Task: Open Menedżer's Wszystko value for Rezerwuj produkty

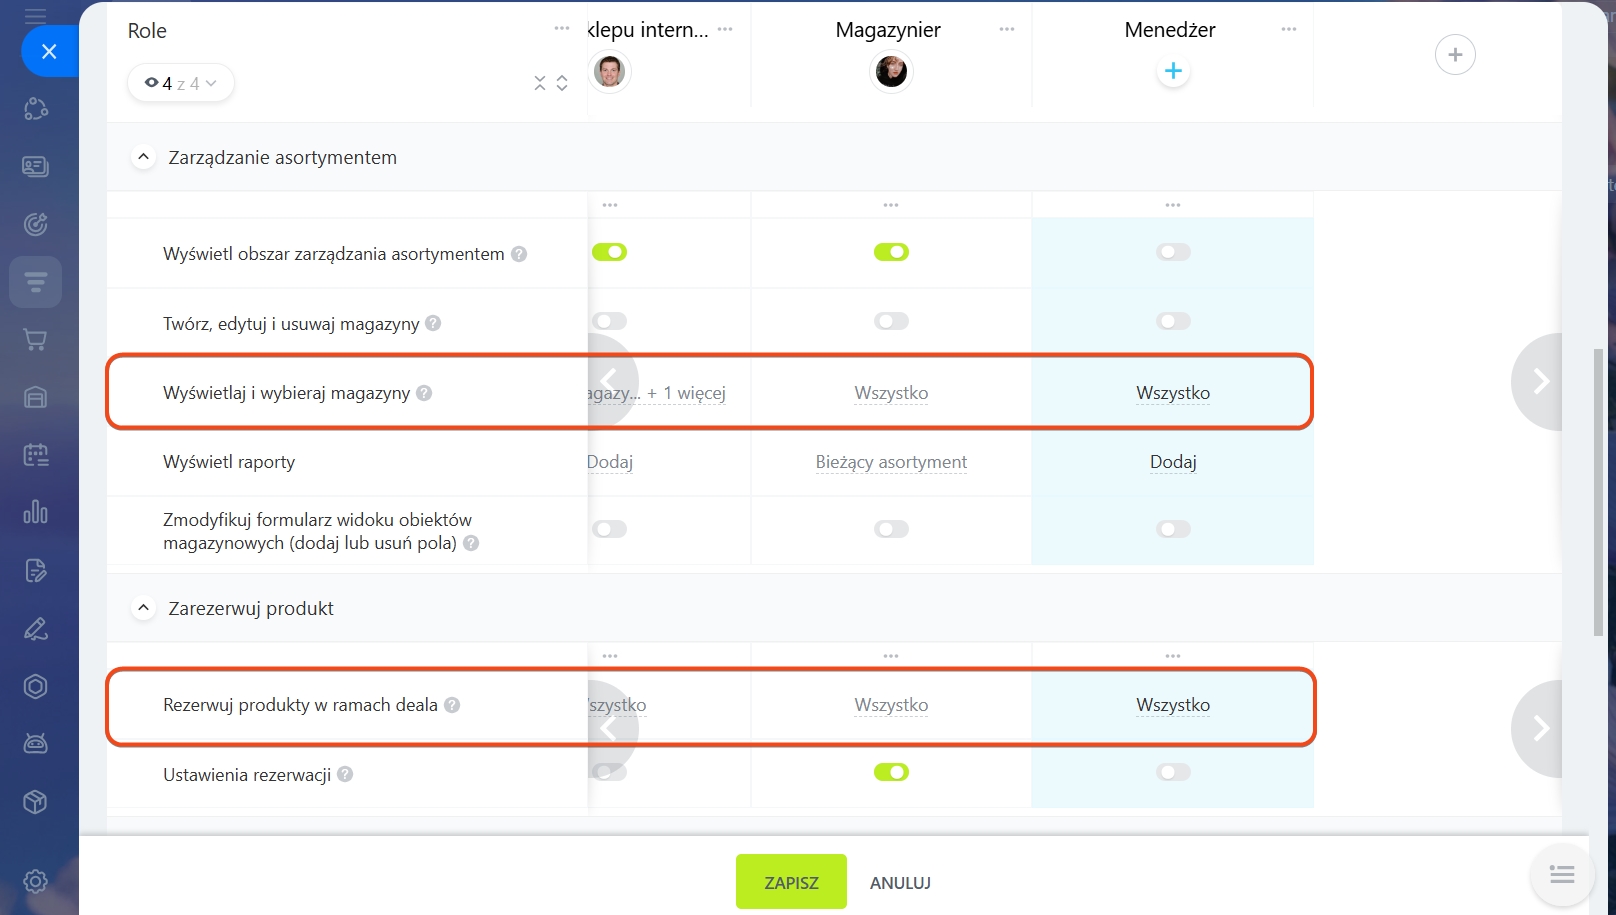Action: [1173, 705]
